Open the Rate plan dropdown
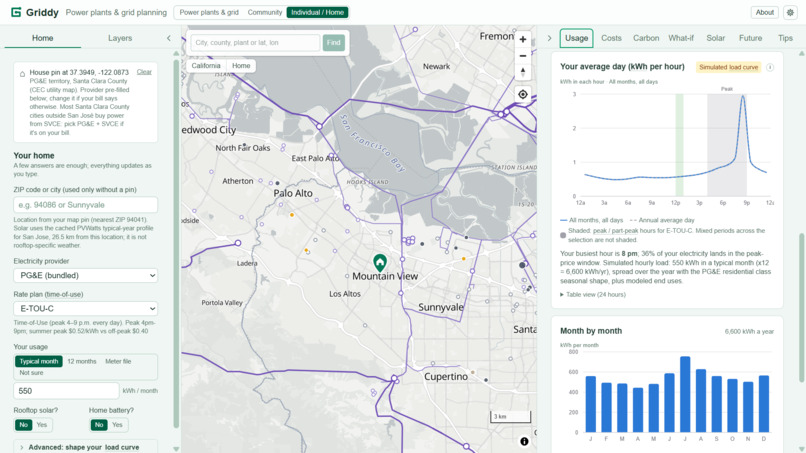Viewport: 806px width, 453px height. (x=85, y=309)
